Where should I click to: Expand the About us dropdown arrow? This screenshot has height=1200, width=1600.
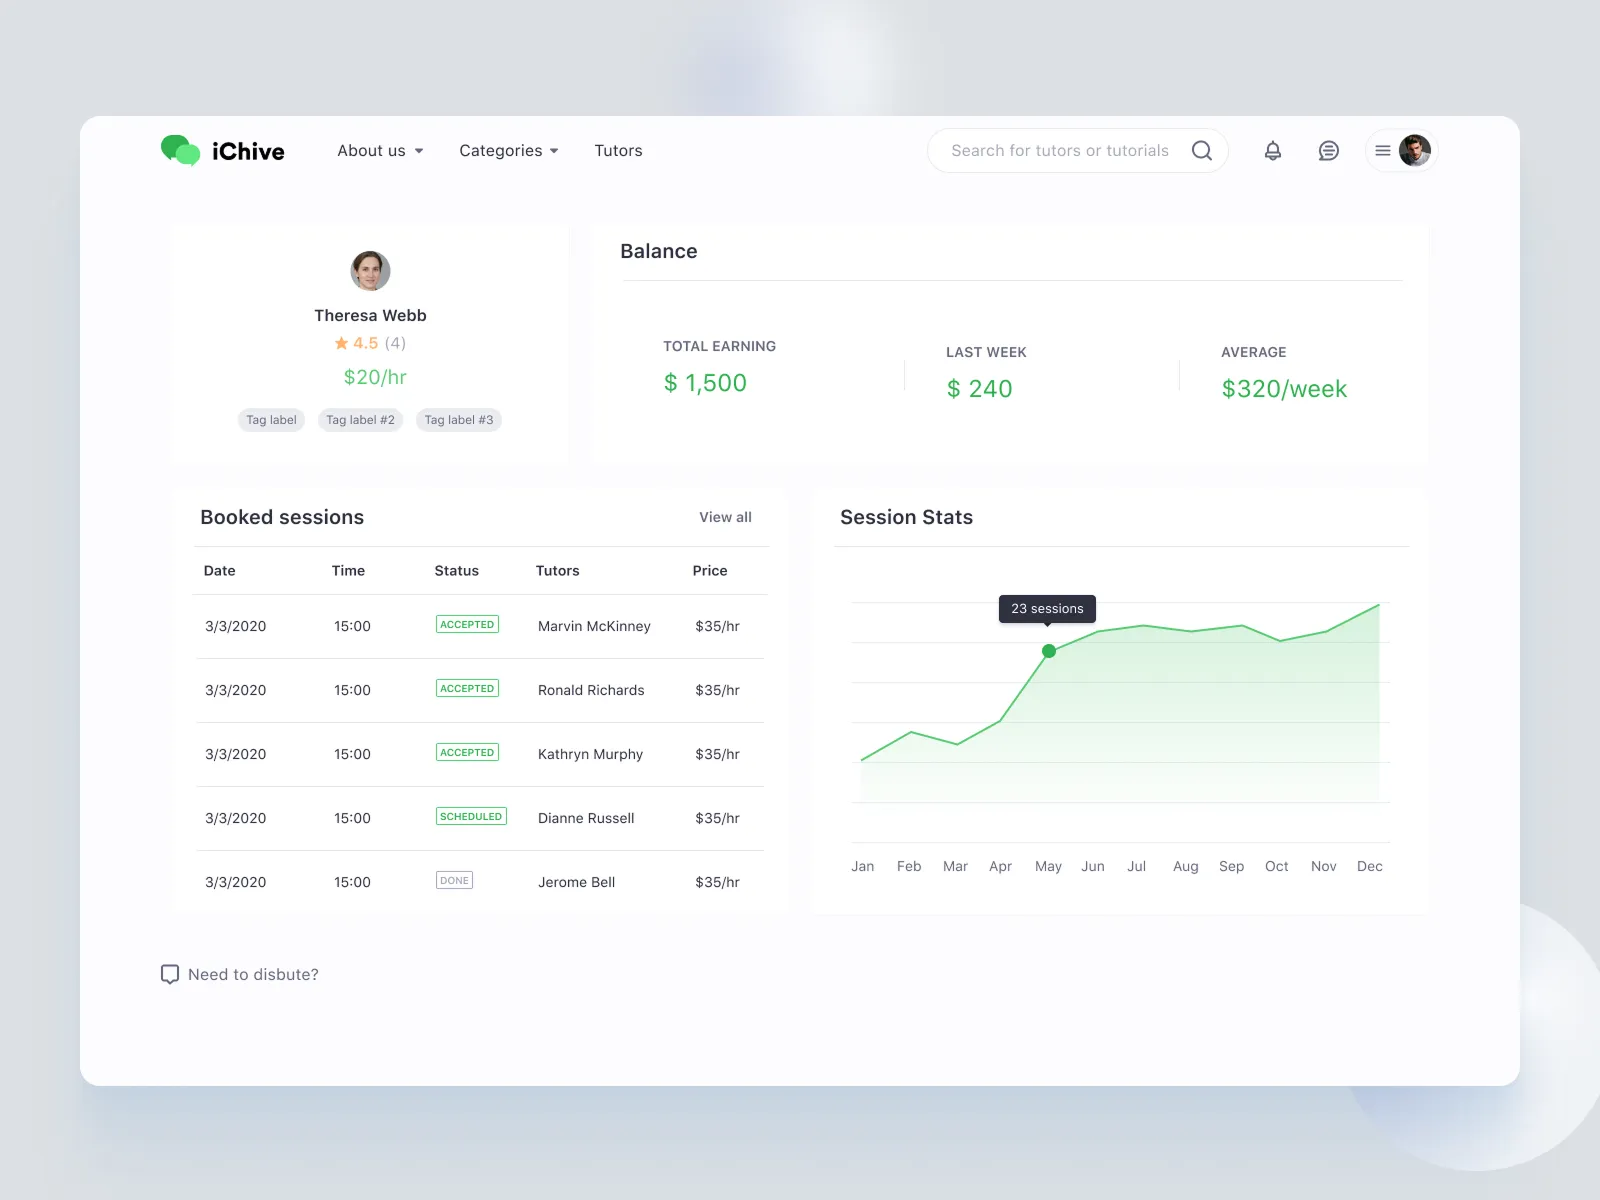419,151
